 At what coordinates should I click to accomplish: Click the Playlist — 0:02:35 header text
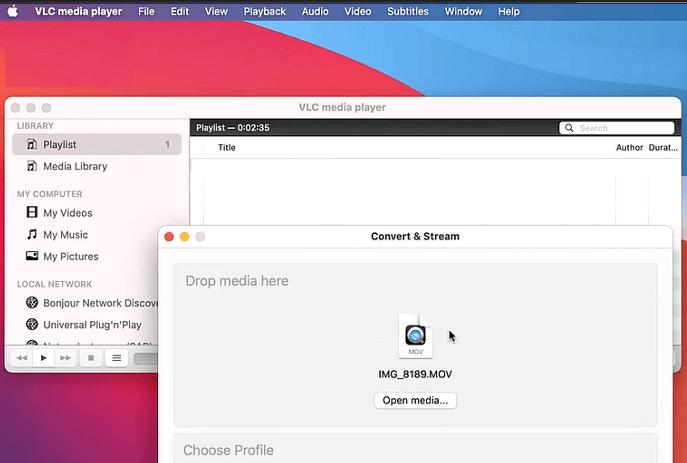pyautogui.click(x=233, y=127)
